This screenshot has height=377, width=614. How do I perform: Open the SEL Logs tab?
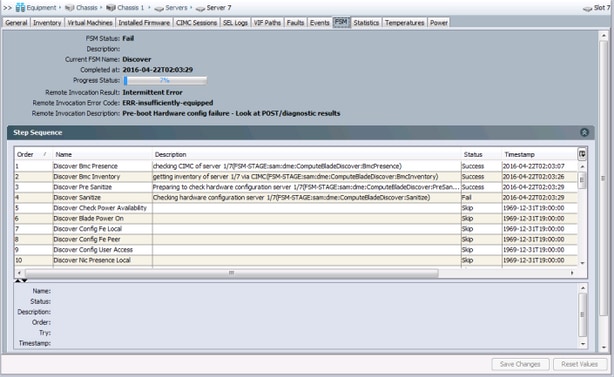click(x=235, y=23)
